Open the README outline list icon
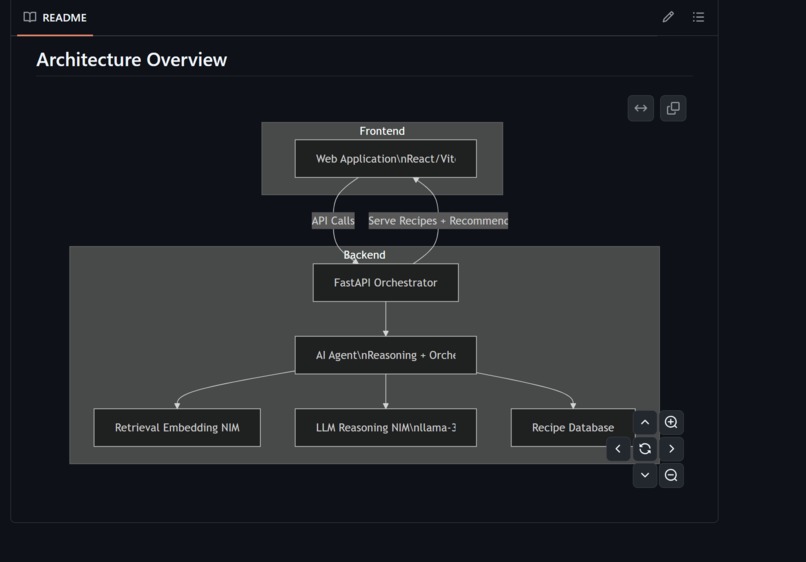Image resolution: width=806 pixels, height=562 pixels. pyautogui.click(x=698, y=17)
